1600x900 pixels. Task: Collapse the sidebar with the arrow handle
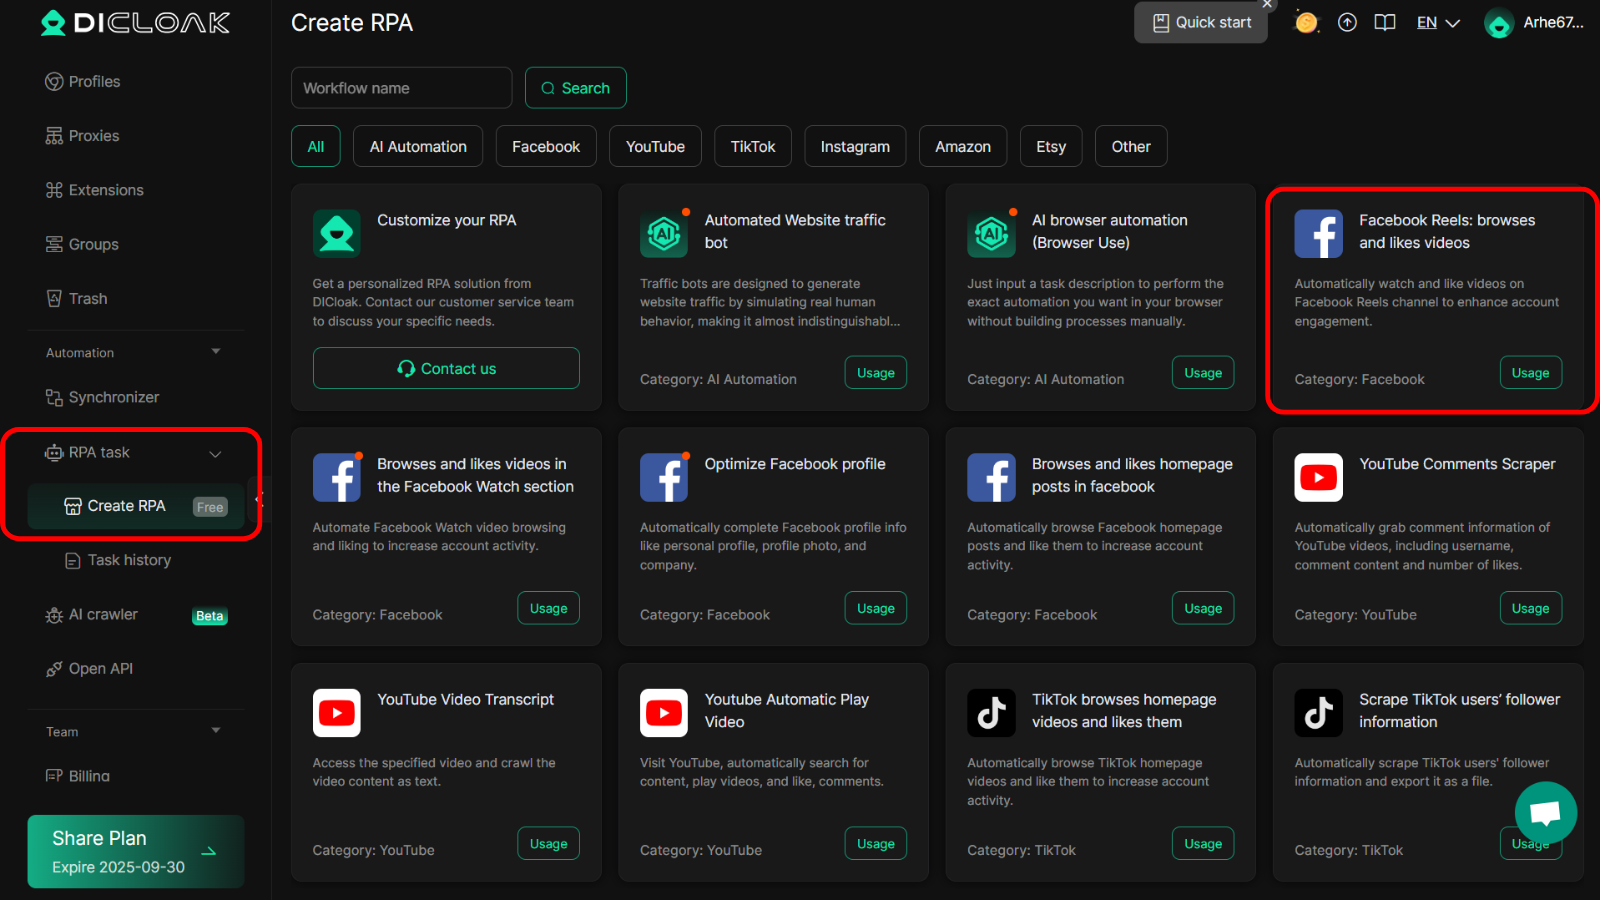[258, 499]
